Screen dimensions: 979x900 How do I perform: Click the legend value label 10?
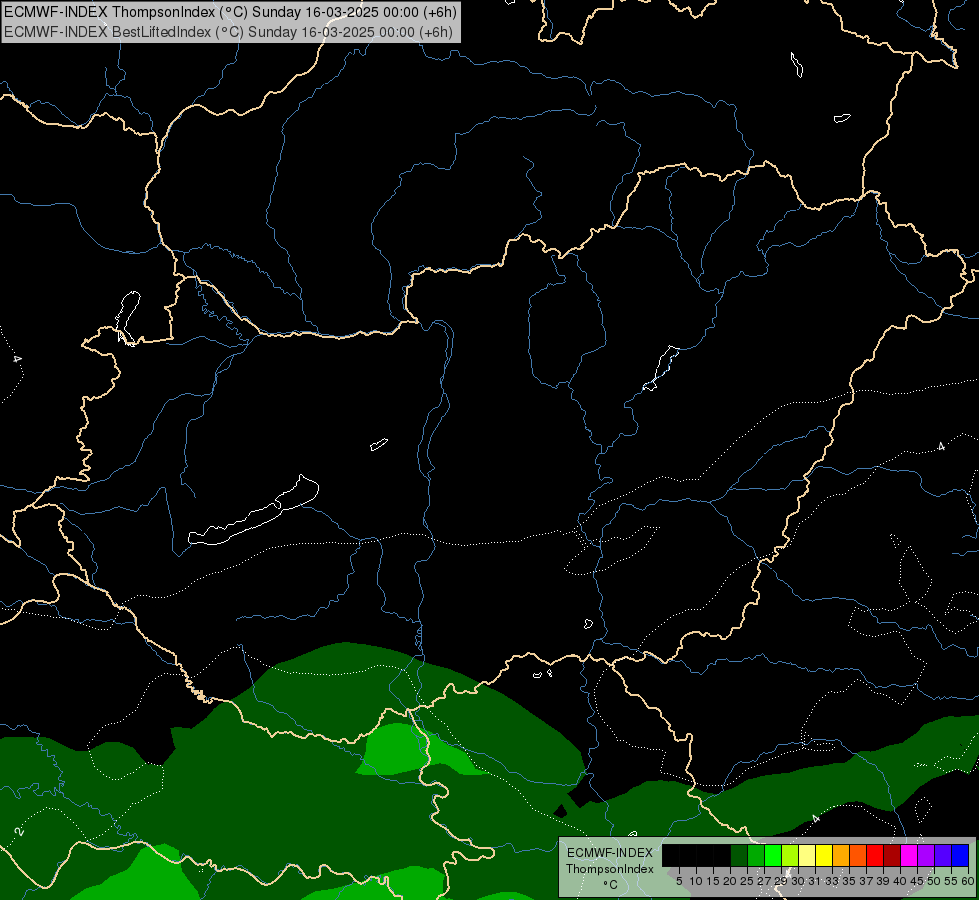pos(696,881)
